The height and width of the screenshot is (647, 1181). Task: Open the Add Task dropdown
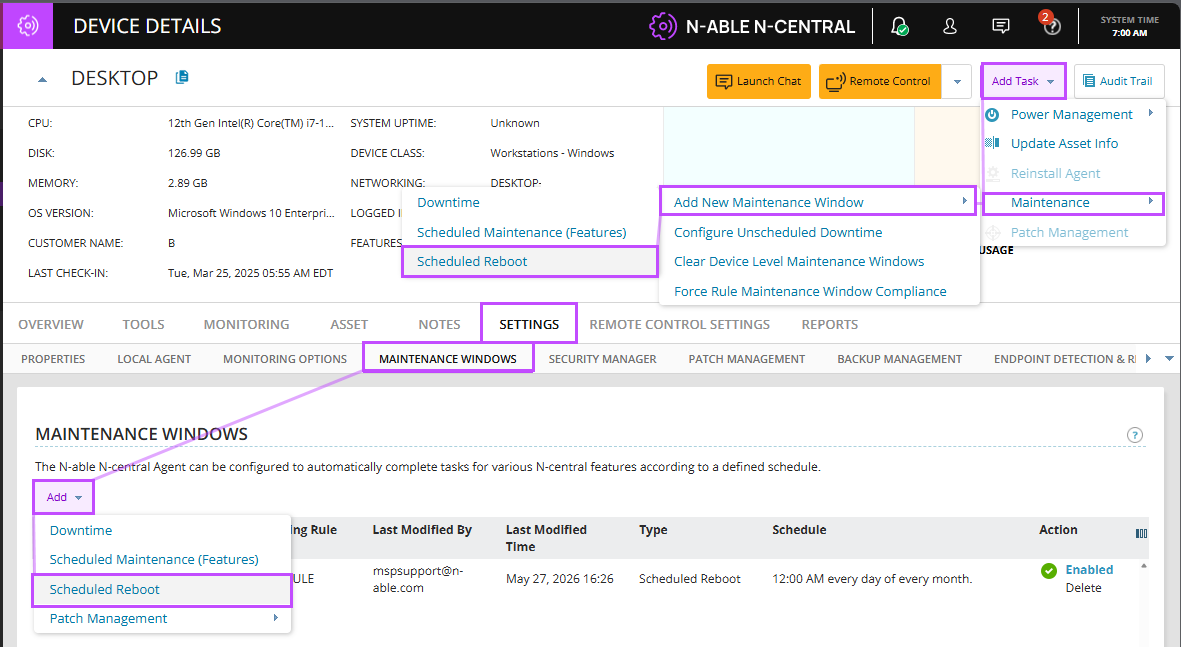tap(1023, 81)
